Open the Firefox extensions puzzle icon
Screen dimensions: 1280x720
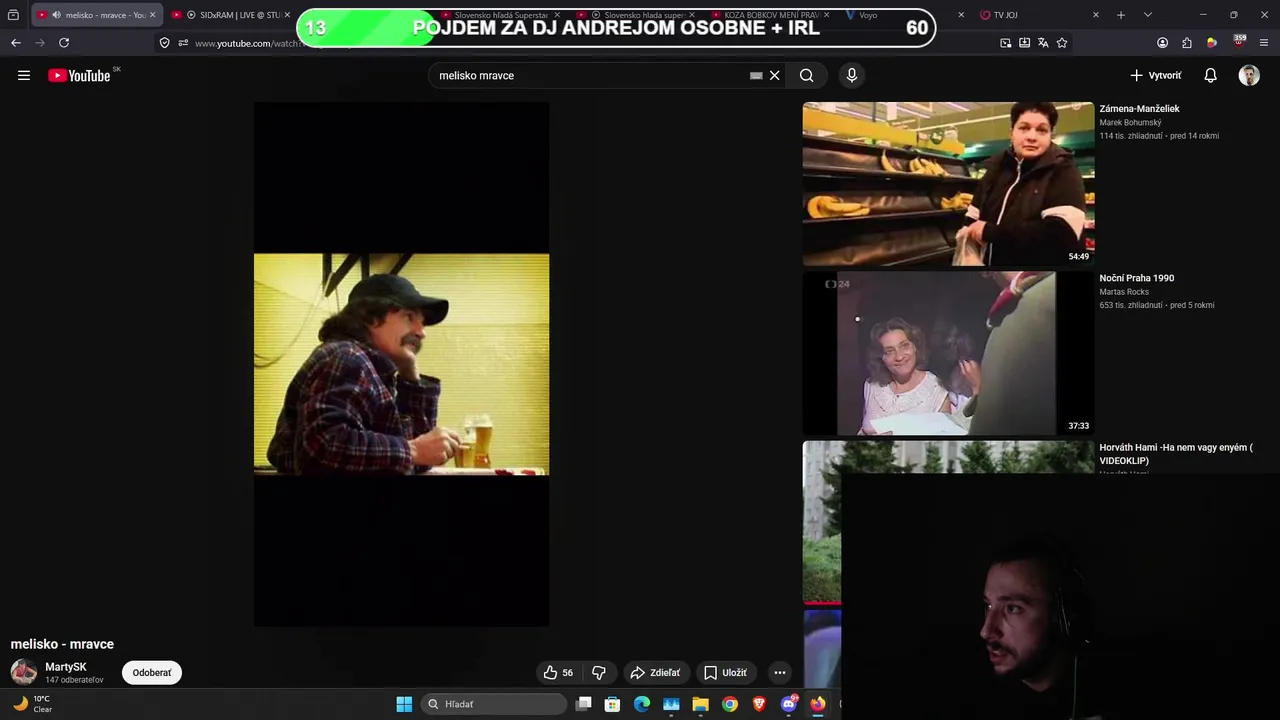point(1187,43)
